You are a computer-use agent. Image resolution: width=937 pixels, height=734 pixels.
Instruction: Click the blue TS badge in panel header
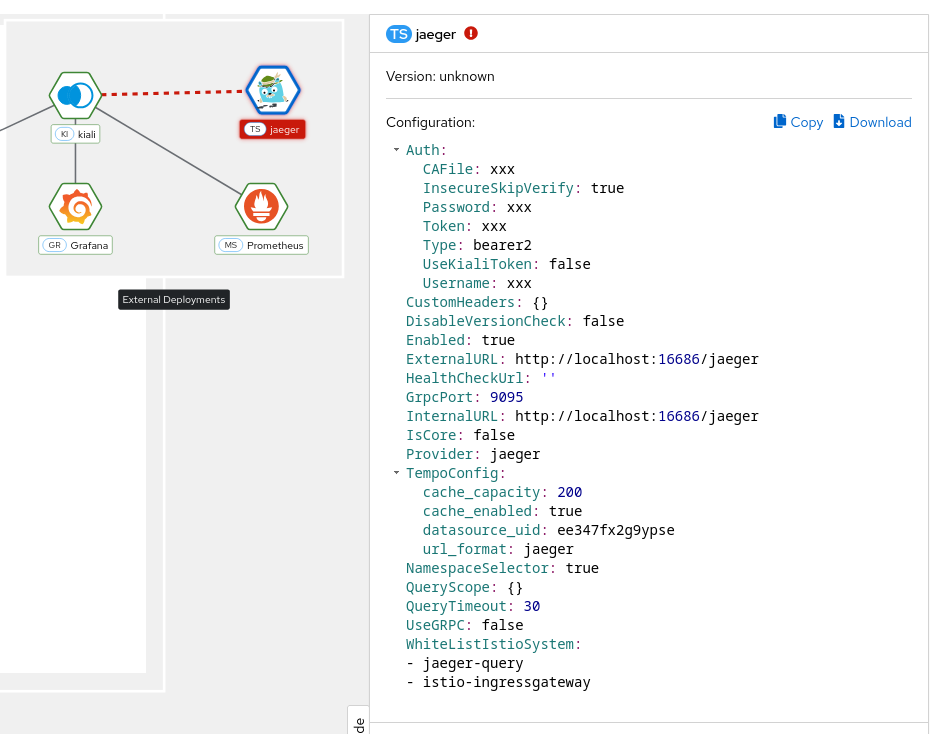pyautogui.click(x=399, y=34)
